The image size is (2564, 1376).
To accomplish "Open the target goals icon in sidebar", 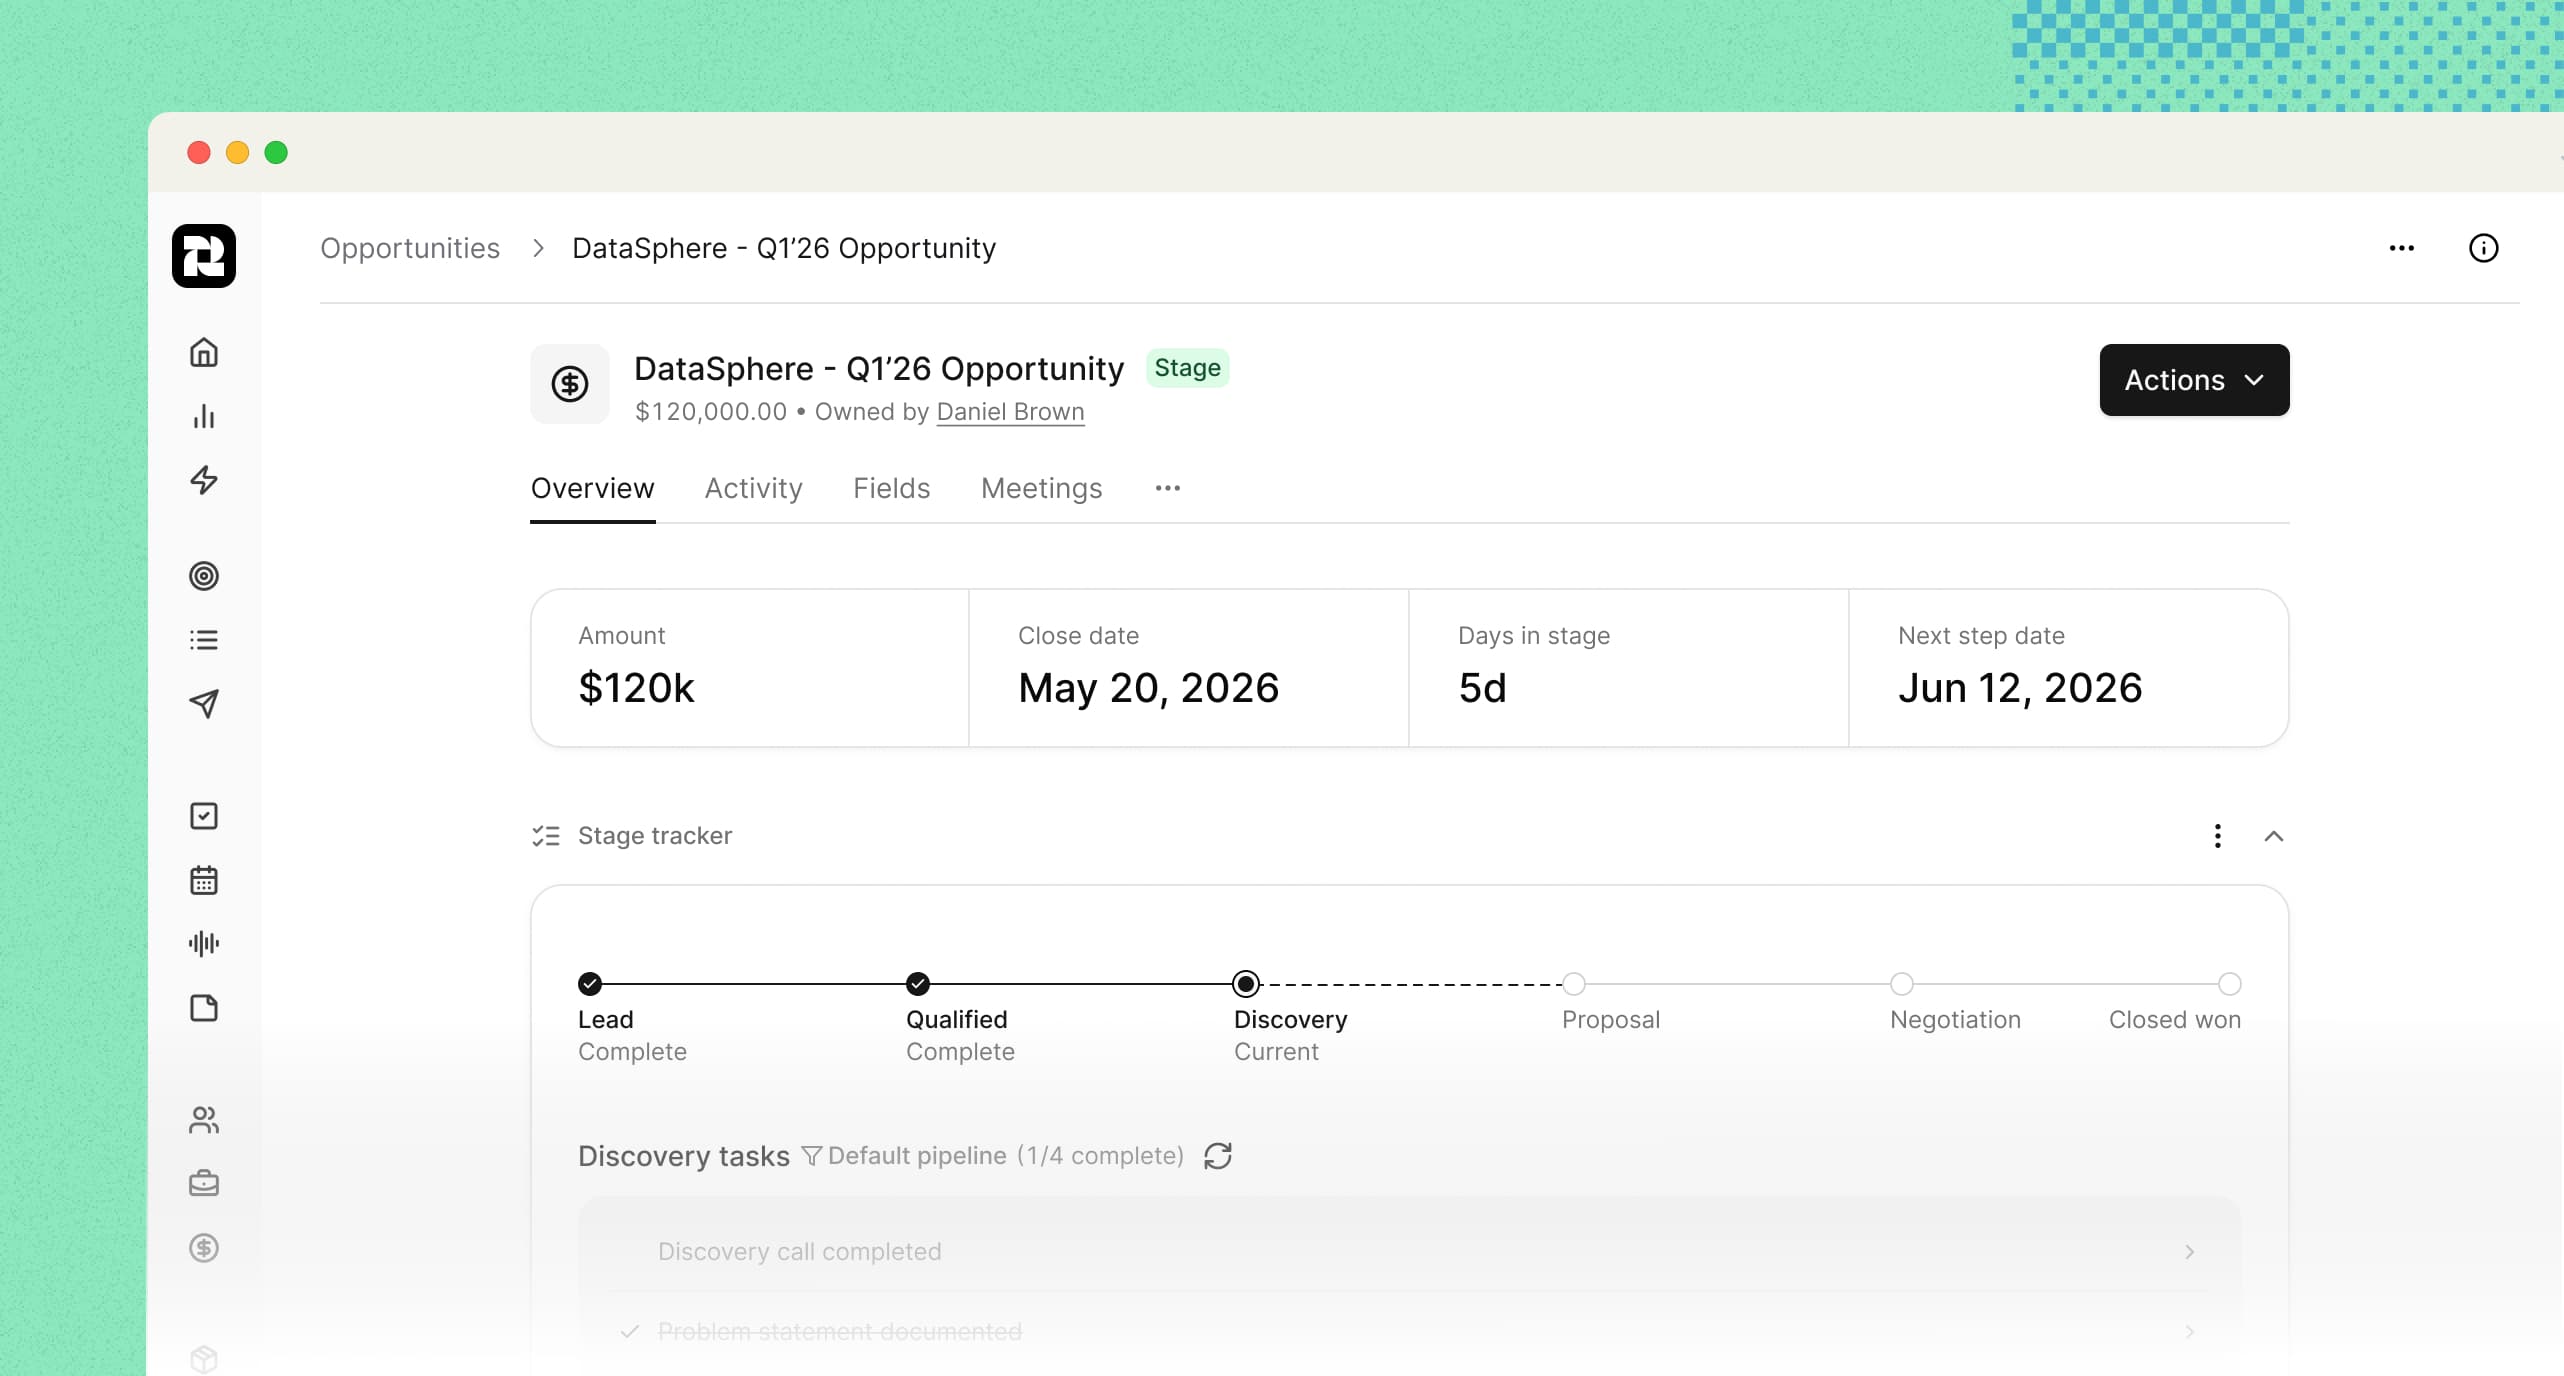I will [x=204, y=576].
